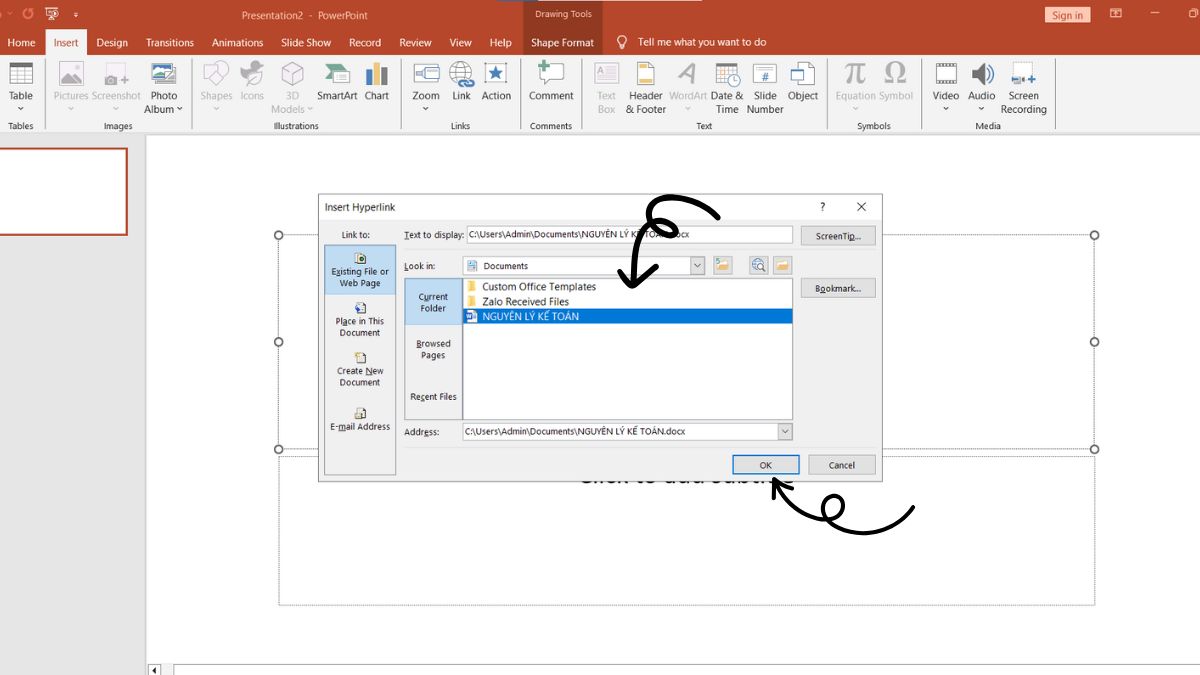Customize Quick Access Toolbar arrow
This screenshot has height=675, width=1200.
pyautogui.click(x=76, y=14)
